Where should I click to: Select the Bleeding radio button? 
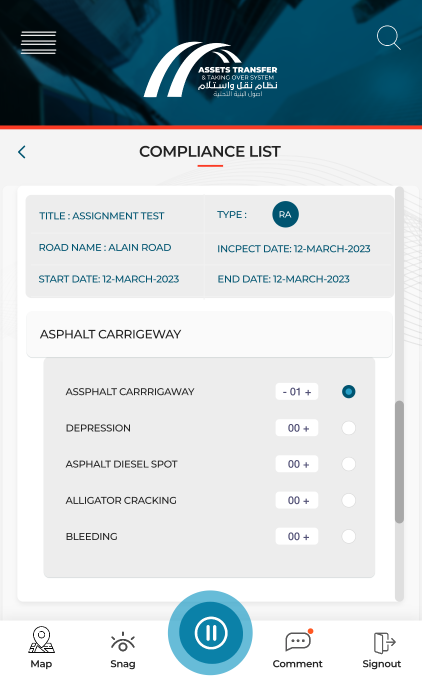tap(348, 537)
